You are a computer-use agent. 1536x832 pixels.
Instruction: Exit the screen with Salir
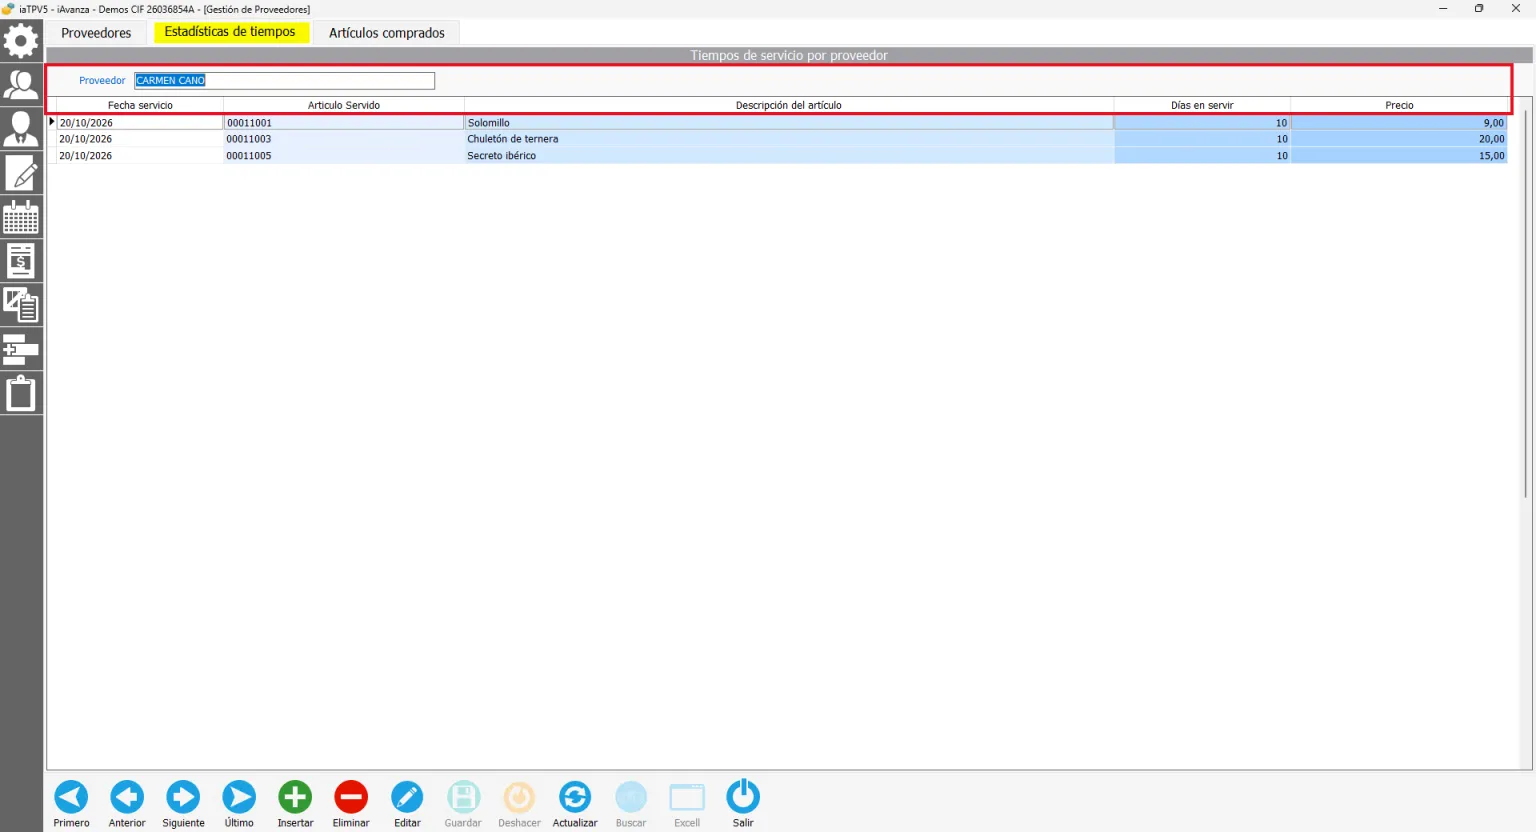pos(743,804)
